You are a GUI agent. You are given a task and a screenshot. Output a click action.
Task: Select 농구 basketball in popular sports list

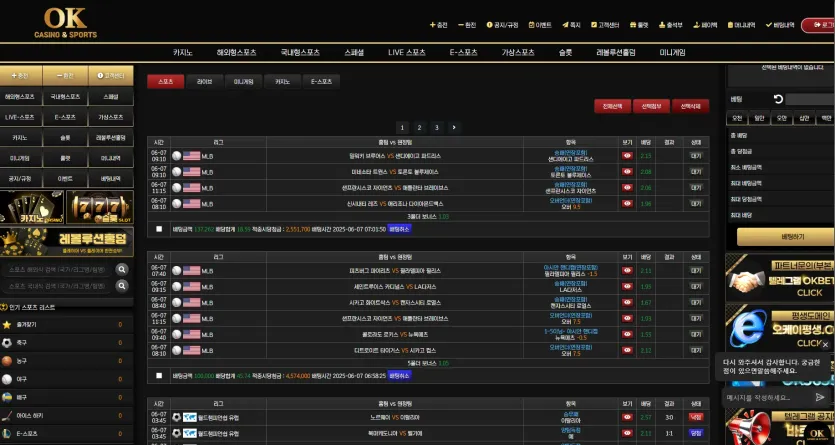tap(67, 361)
